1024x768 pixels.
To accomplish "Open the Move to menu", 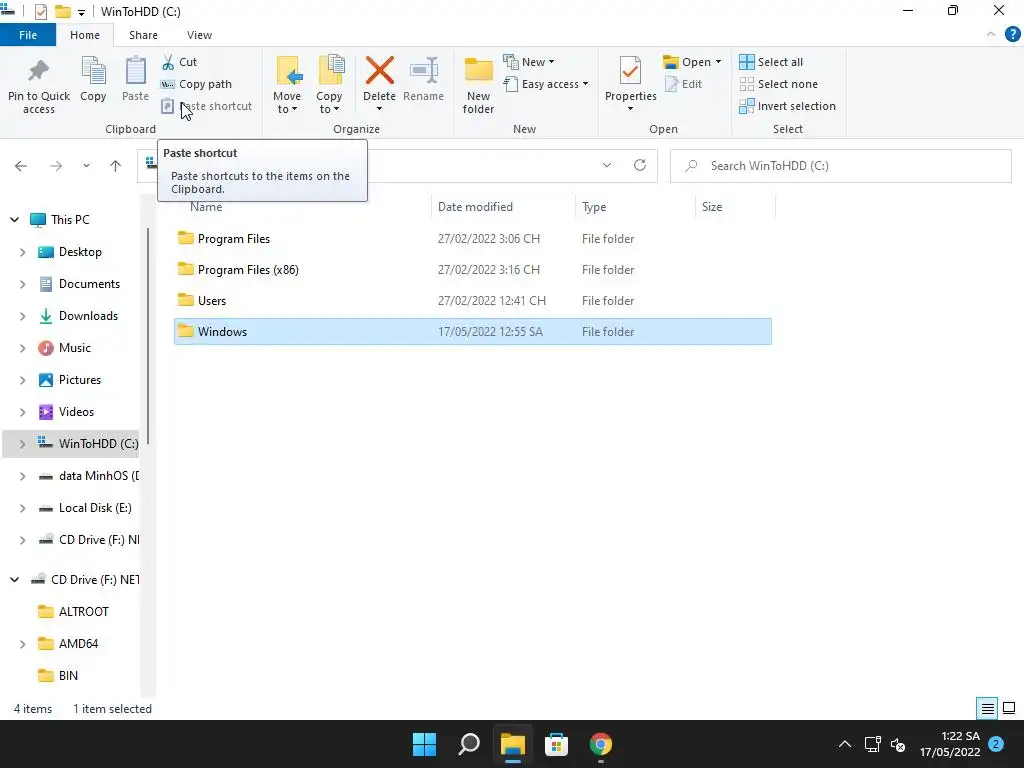I will 287,85.
